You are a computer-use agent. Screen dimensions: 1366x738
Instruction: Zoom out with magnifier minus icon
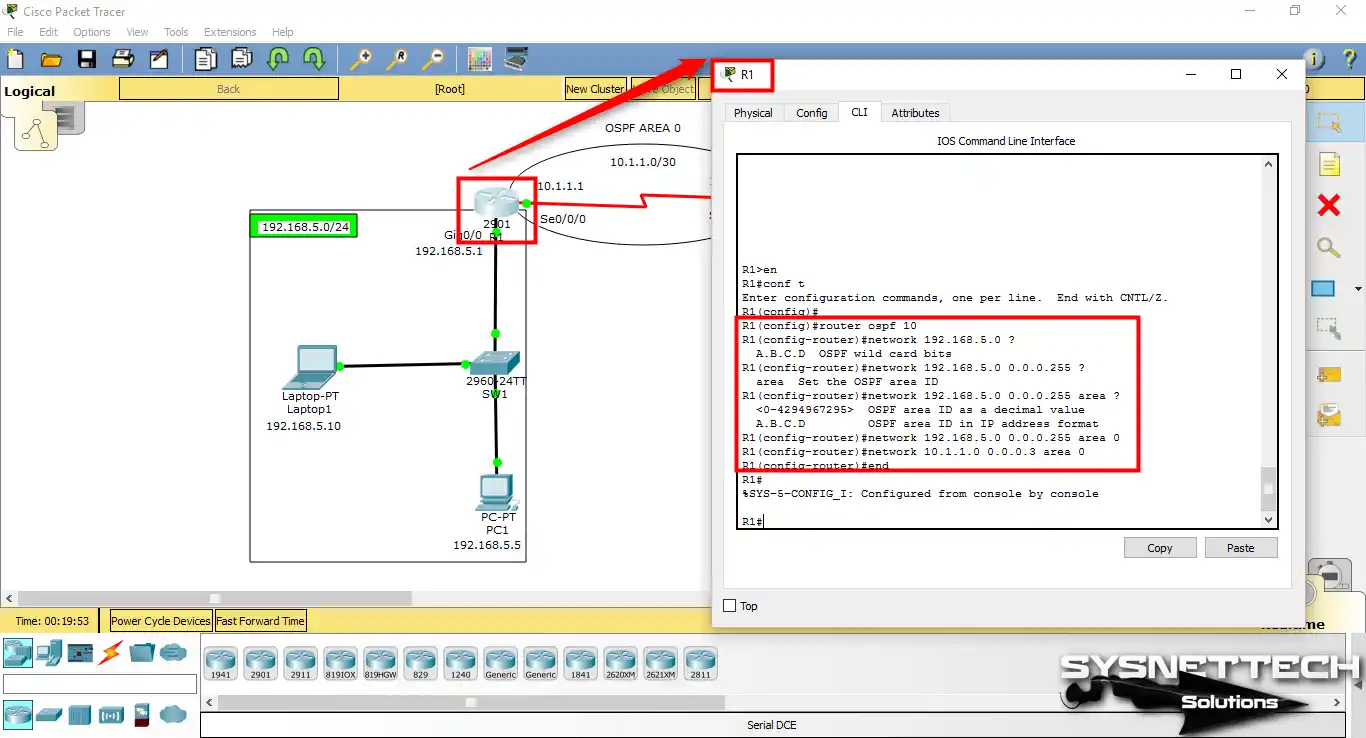(x=433, y=60)
